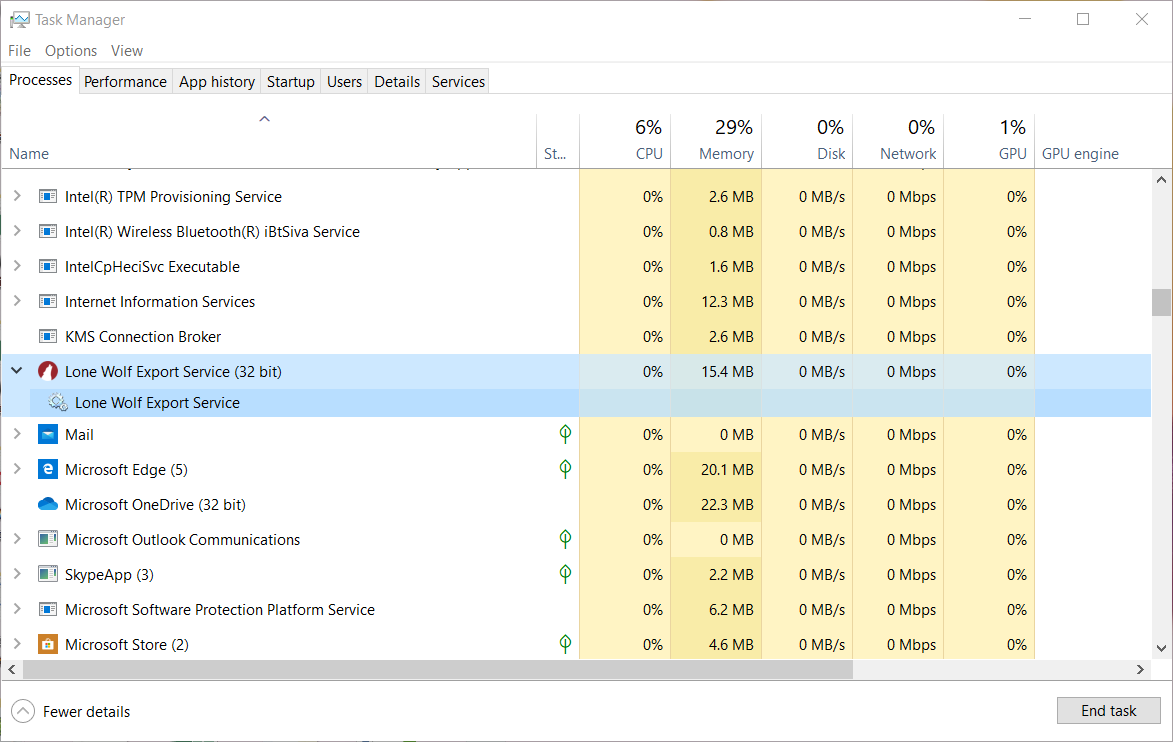Collapse the Lone Wolf Export Service group
Image resolution: width=1173 pixels, height=742 pixels.
(x=17, y=371)
